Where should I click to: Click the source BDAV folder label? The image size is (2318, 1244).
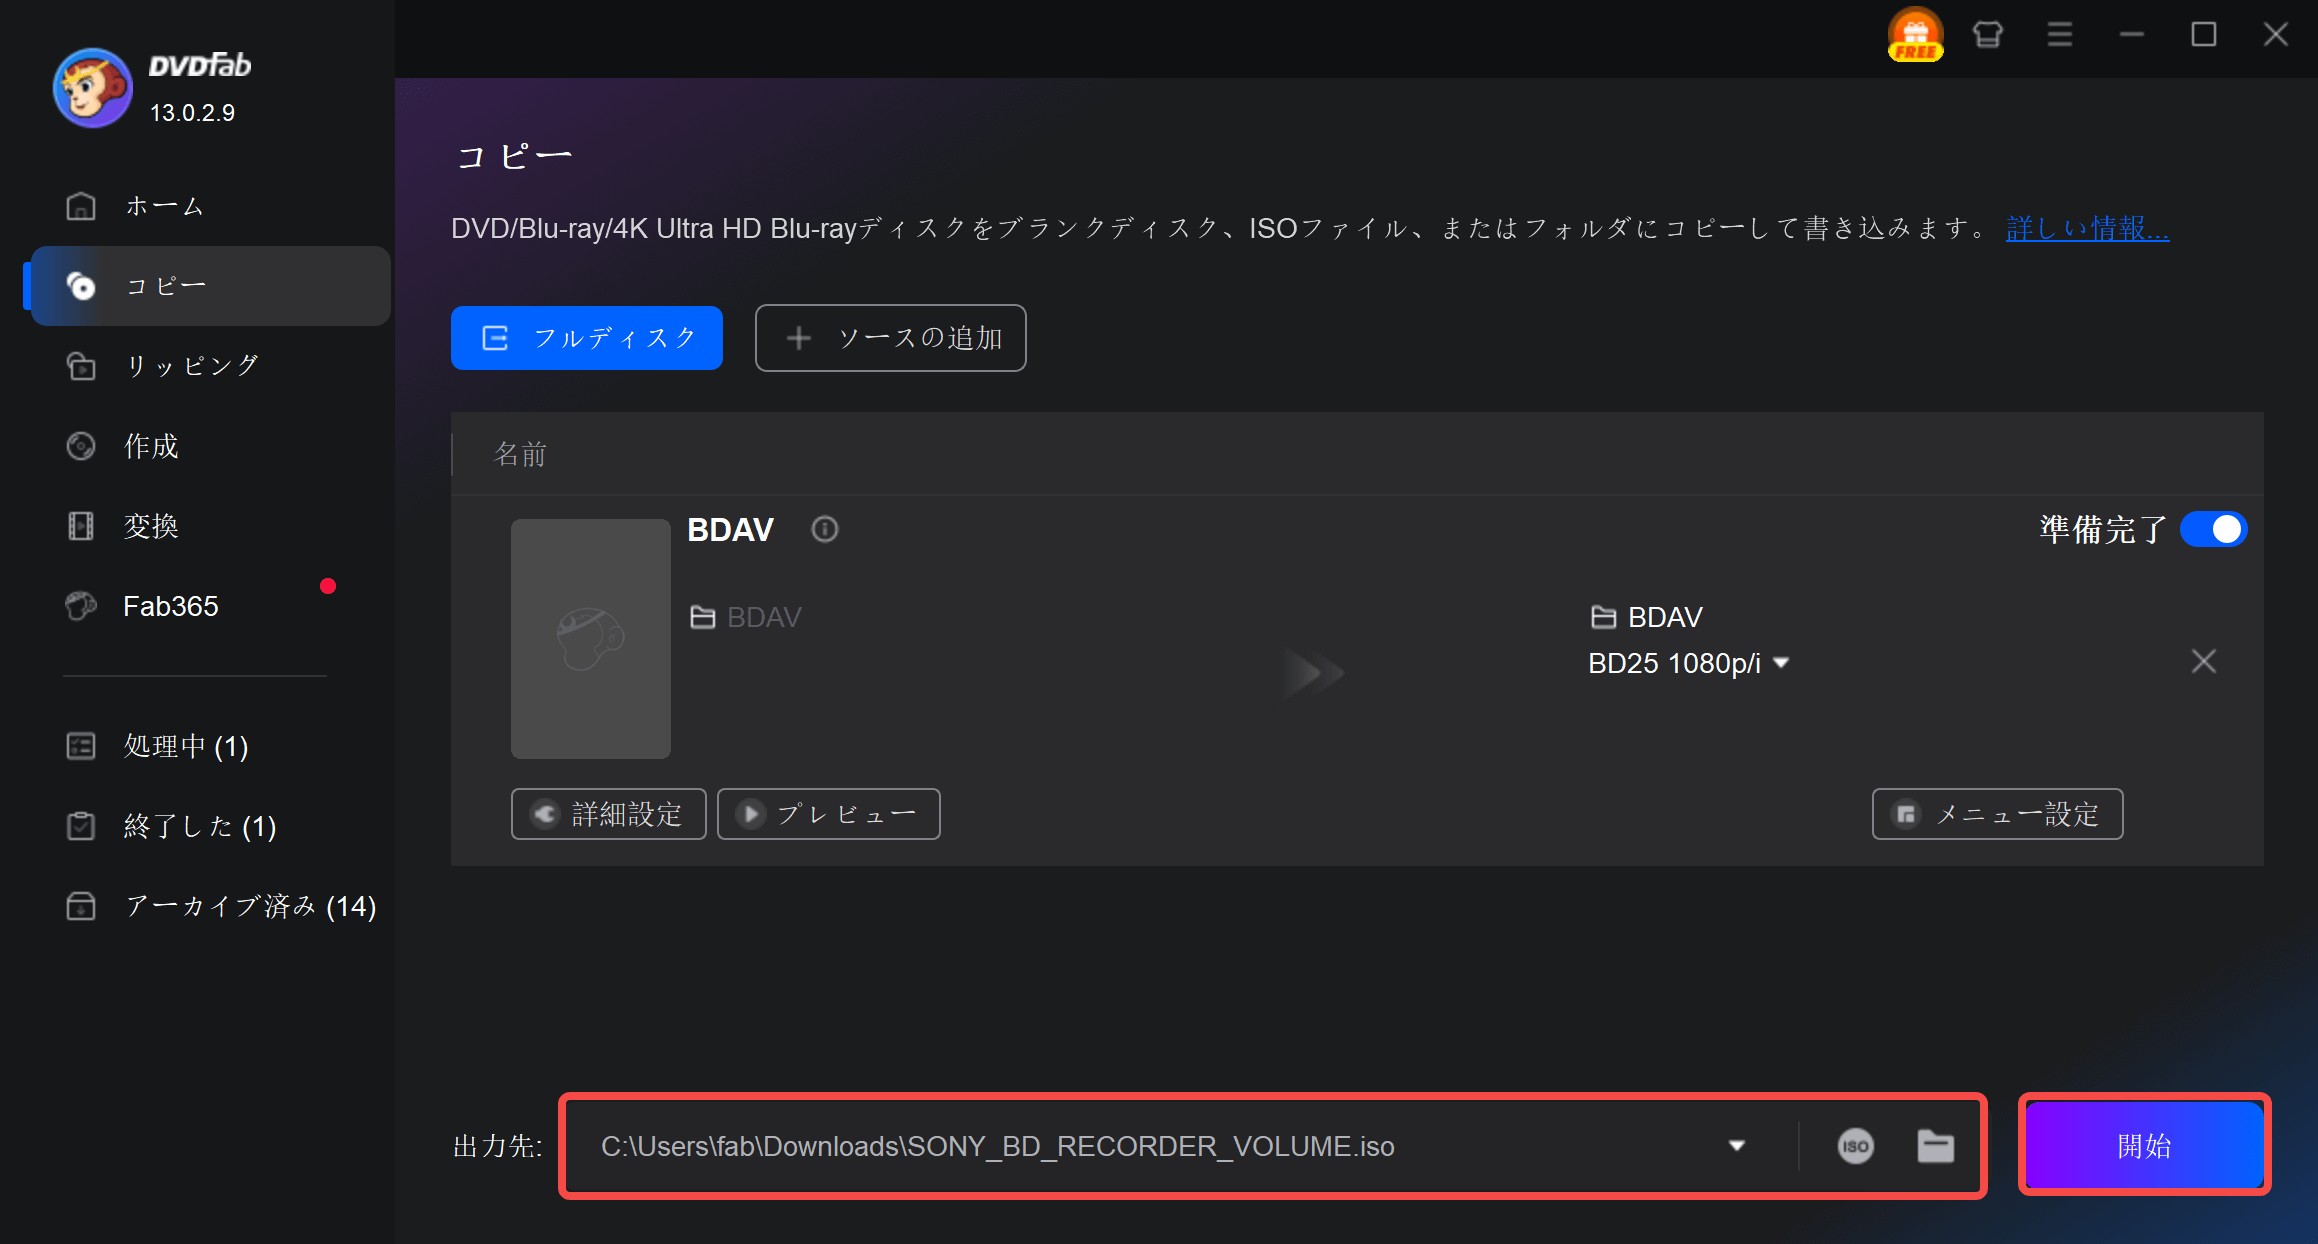[x=746, y=617]
